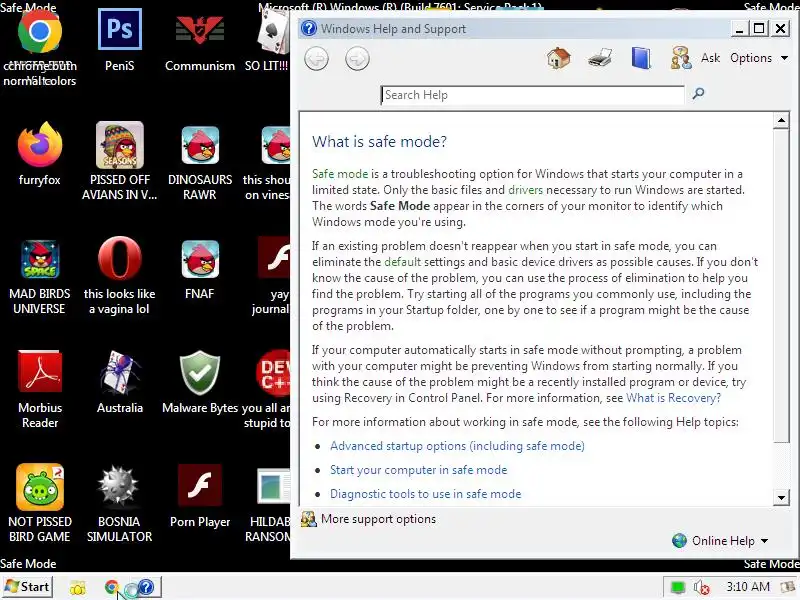Viewport: 800px width, 600px height.
Task: Print the current help topic
Action: point(600,58)
